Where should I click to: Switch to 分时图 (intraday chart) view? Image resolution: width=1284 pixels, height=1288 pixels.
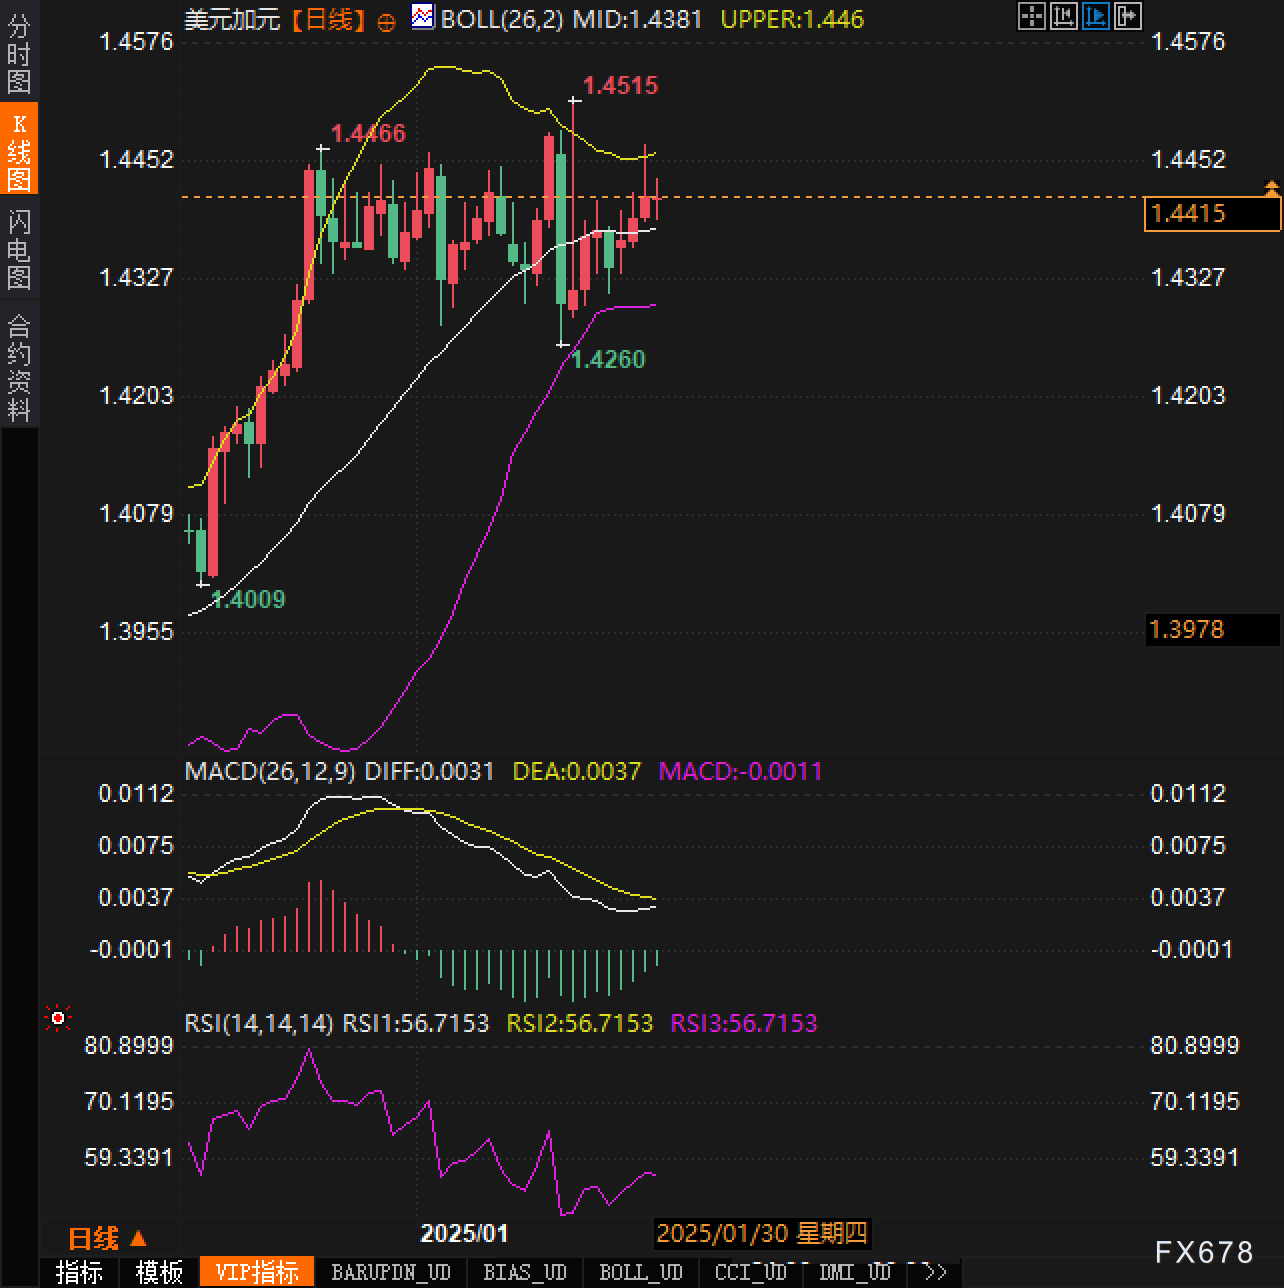point(19,55)
